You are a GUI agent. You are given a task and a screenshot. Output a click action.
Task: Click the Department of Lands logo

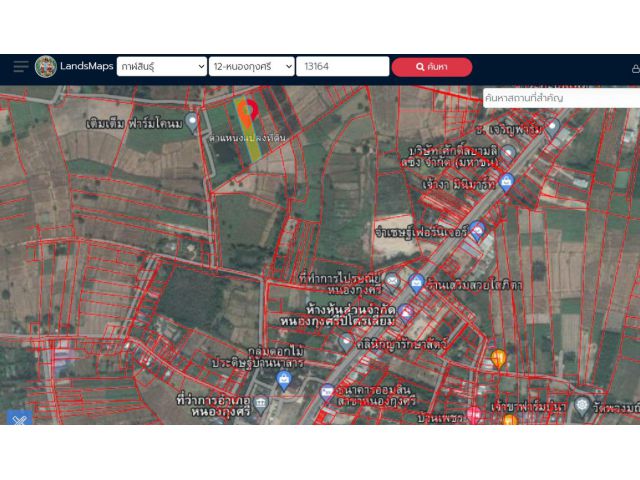pos(46,66)
